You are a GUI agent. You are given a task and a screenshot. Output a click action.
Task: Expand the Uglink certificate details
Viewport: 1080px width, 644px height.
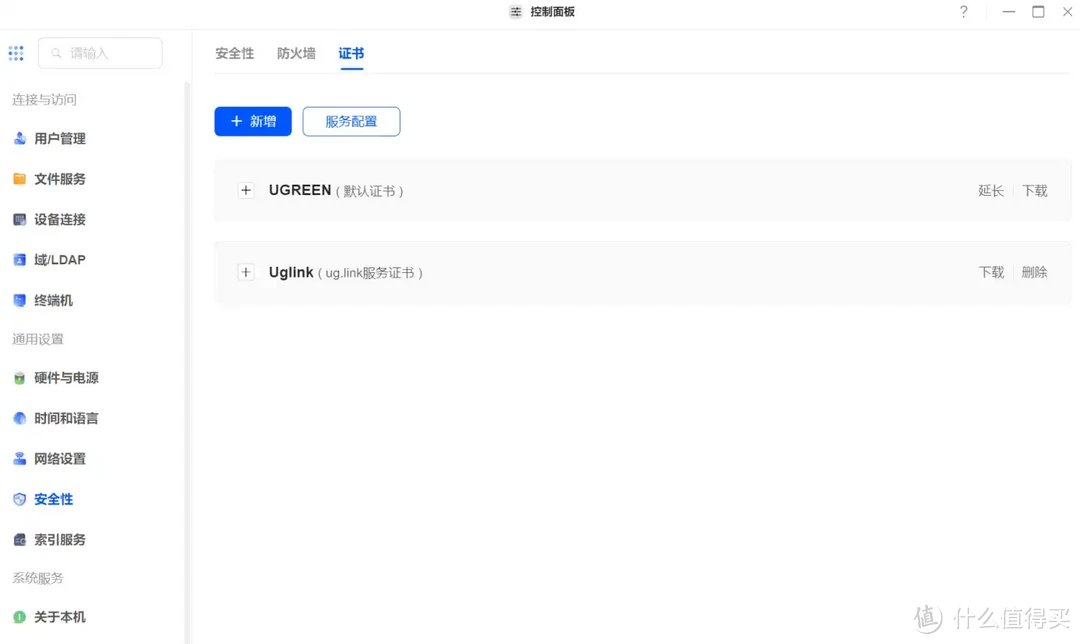pos(246,271)
